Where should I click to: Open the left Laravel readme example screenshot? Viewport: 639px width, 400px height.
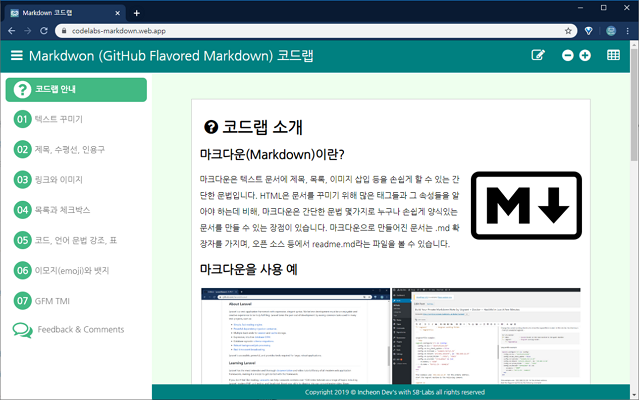tap(295, 336)
